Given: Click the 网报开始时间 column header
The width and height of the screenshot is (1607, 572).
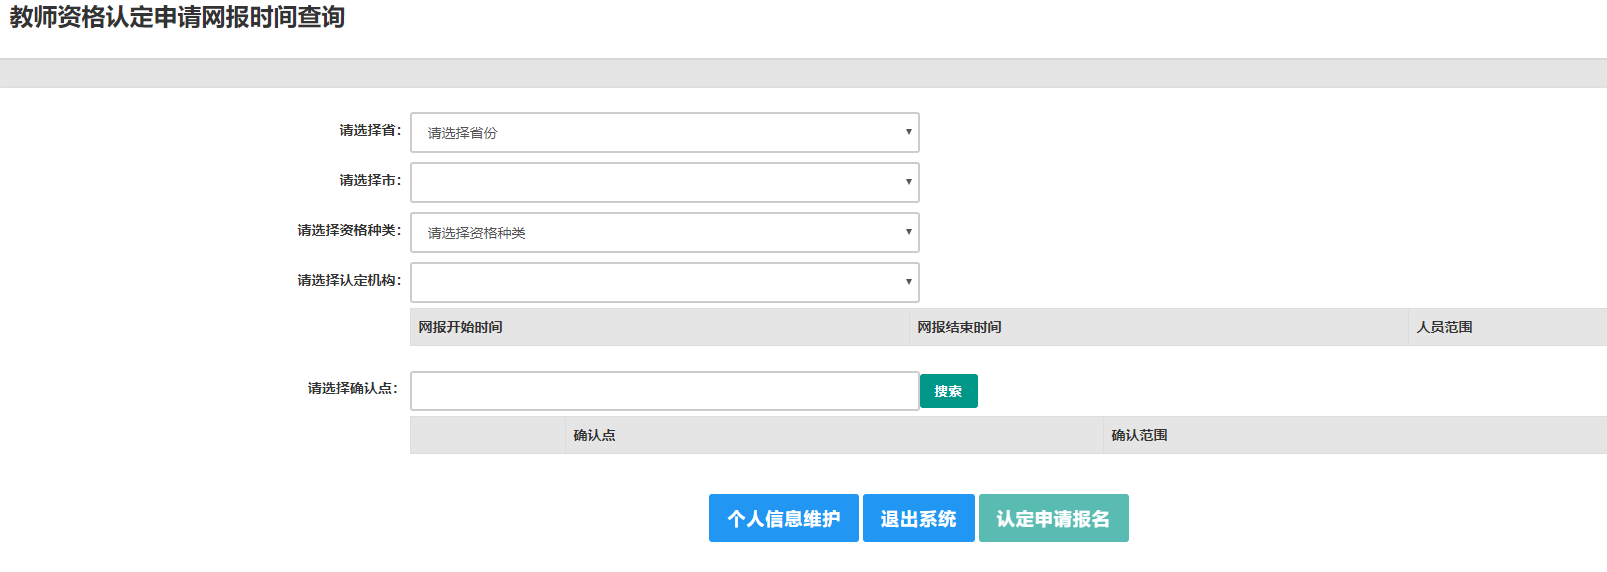Looking at the screenshot, I should point(460,327).
